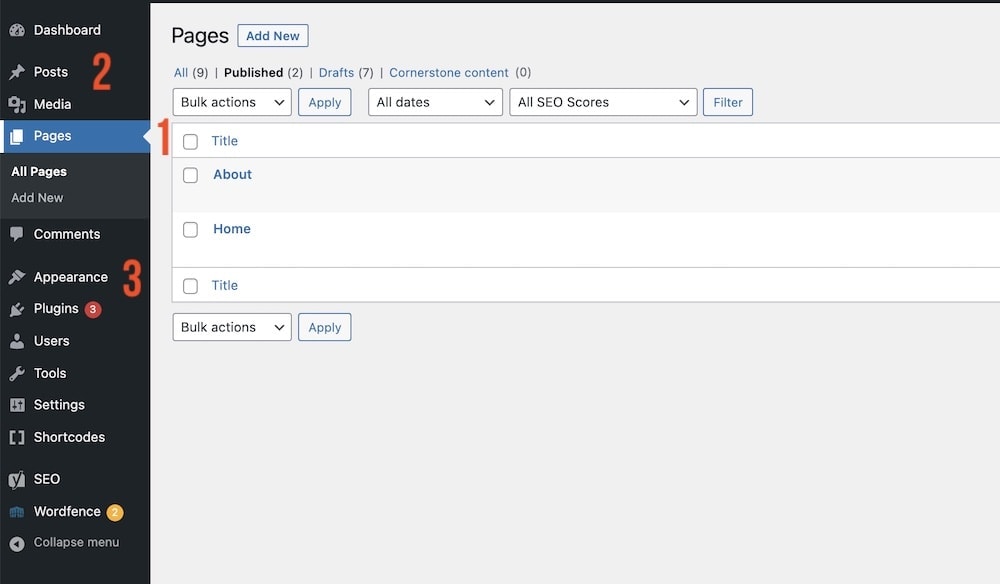Image resolution: width=1000 pixels, height=584 pixels.
Task: Select the All Pages submenu item
Action: tap(39, 172)
